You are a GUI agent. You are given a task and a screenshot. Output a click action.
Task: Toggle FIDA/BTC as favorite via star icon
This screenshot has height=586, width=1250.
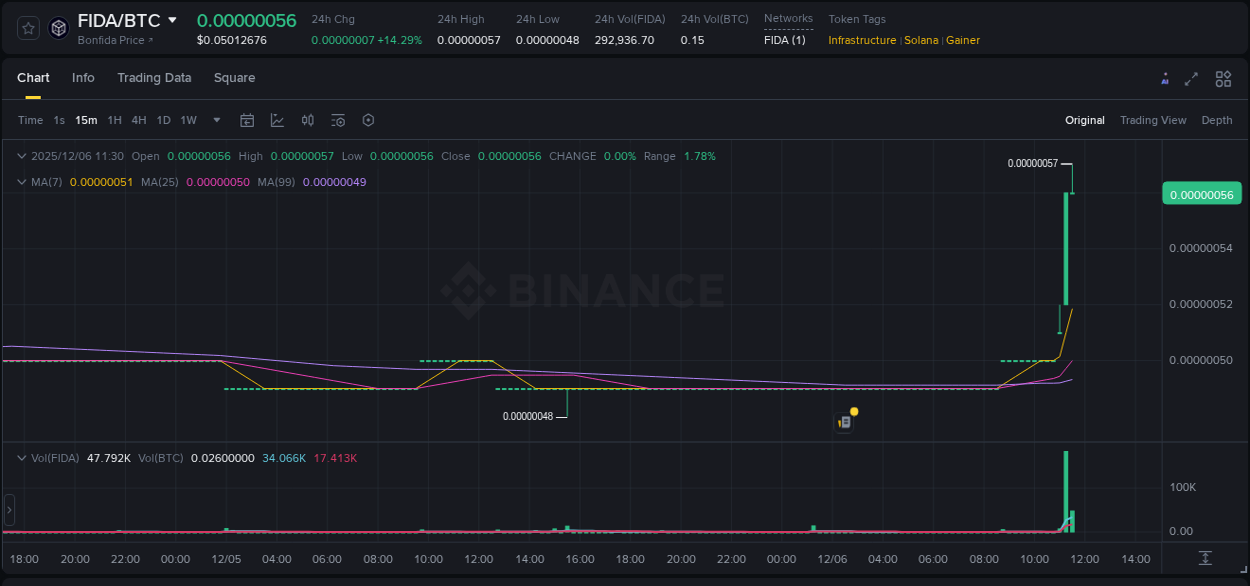[27, 27]
